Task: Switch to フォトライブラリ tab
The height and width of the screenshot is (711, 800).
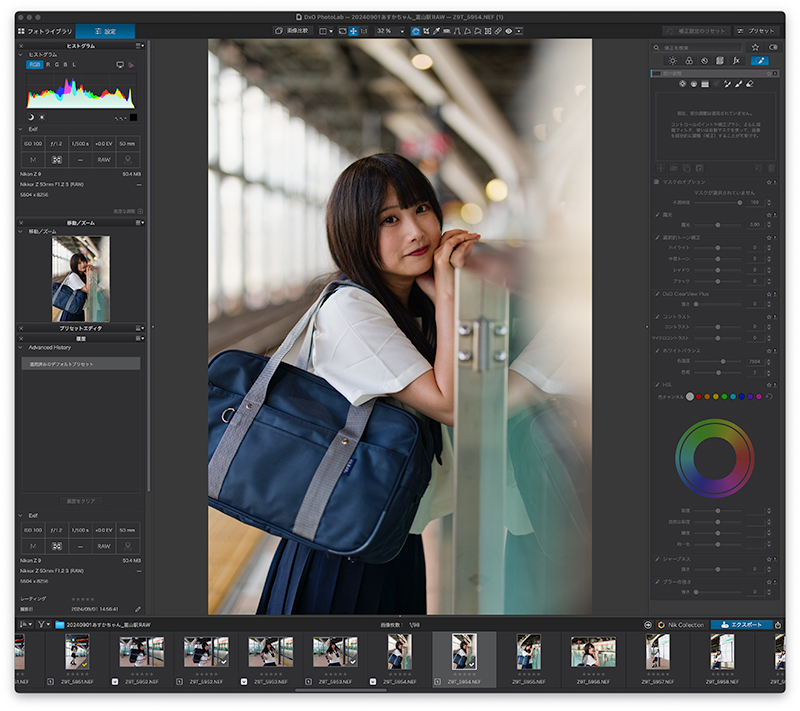Action: [x=45, y=31]
